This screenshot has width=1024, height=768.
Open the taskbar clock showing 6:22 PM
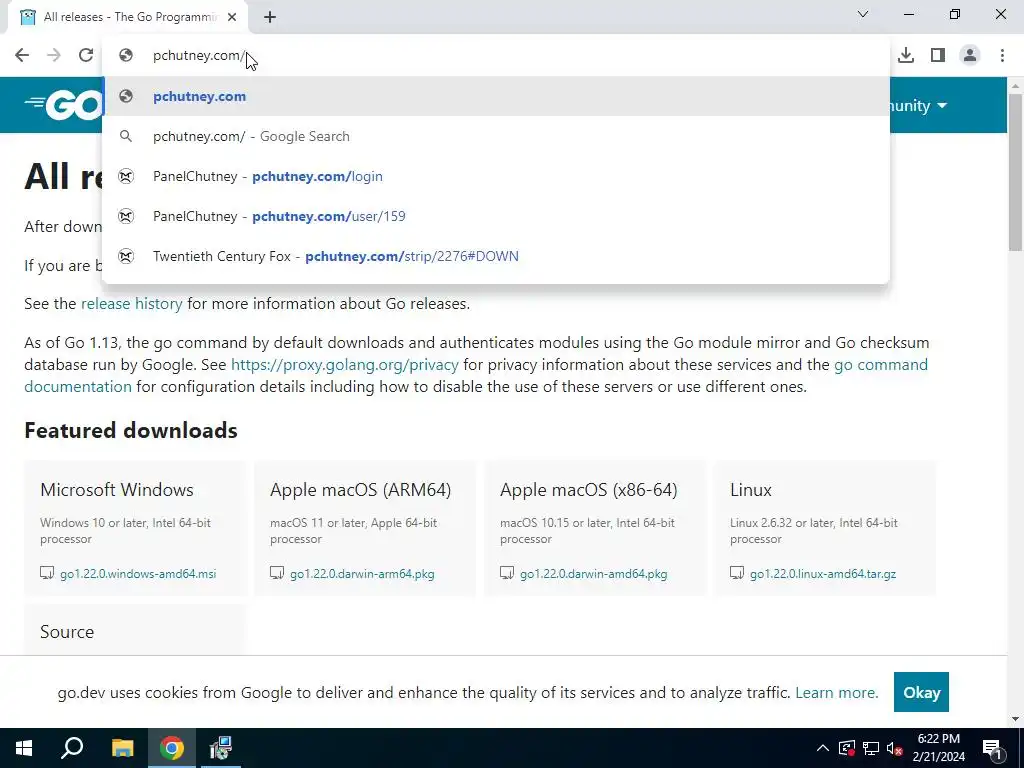(x=938, y=748)
